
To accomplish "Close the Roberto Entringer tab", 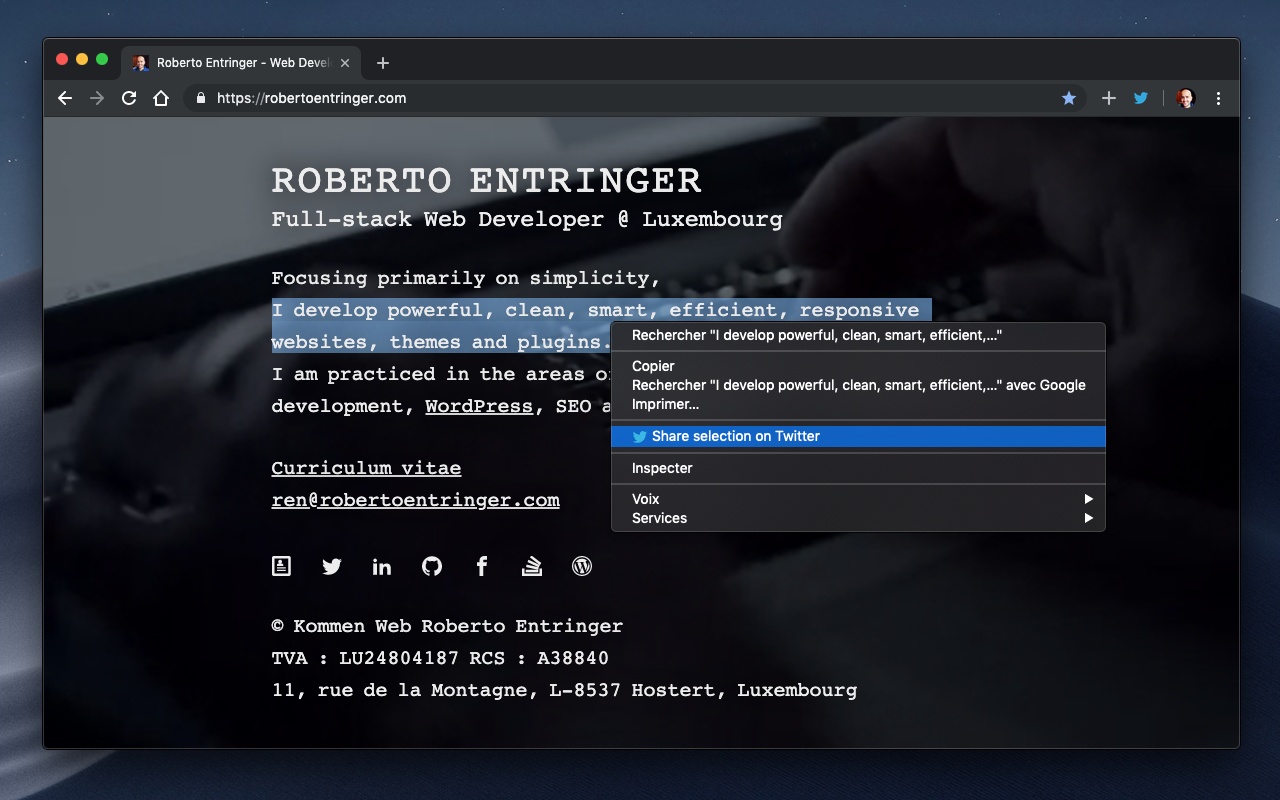I will coord(345,63).
